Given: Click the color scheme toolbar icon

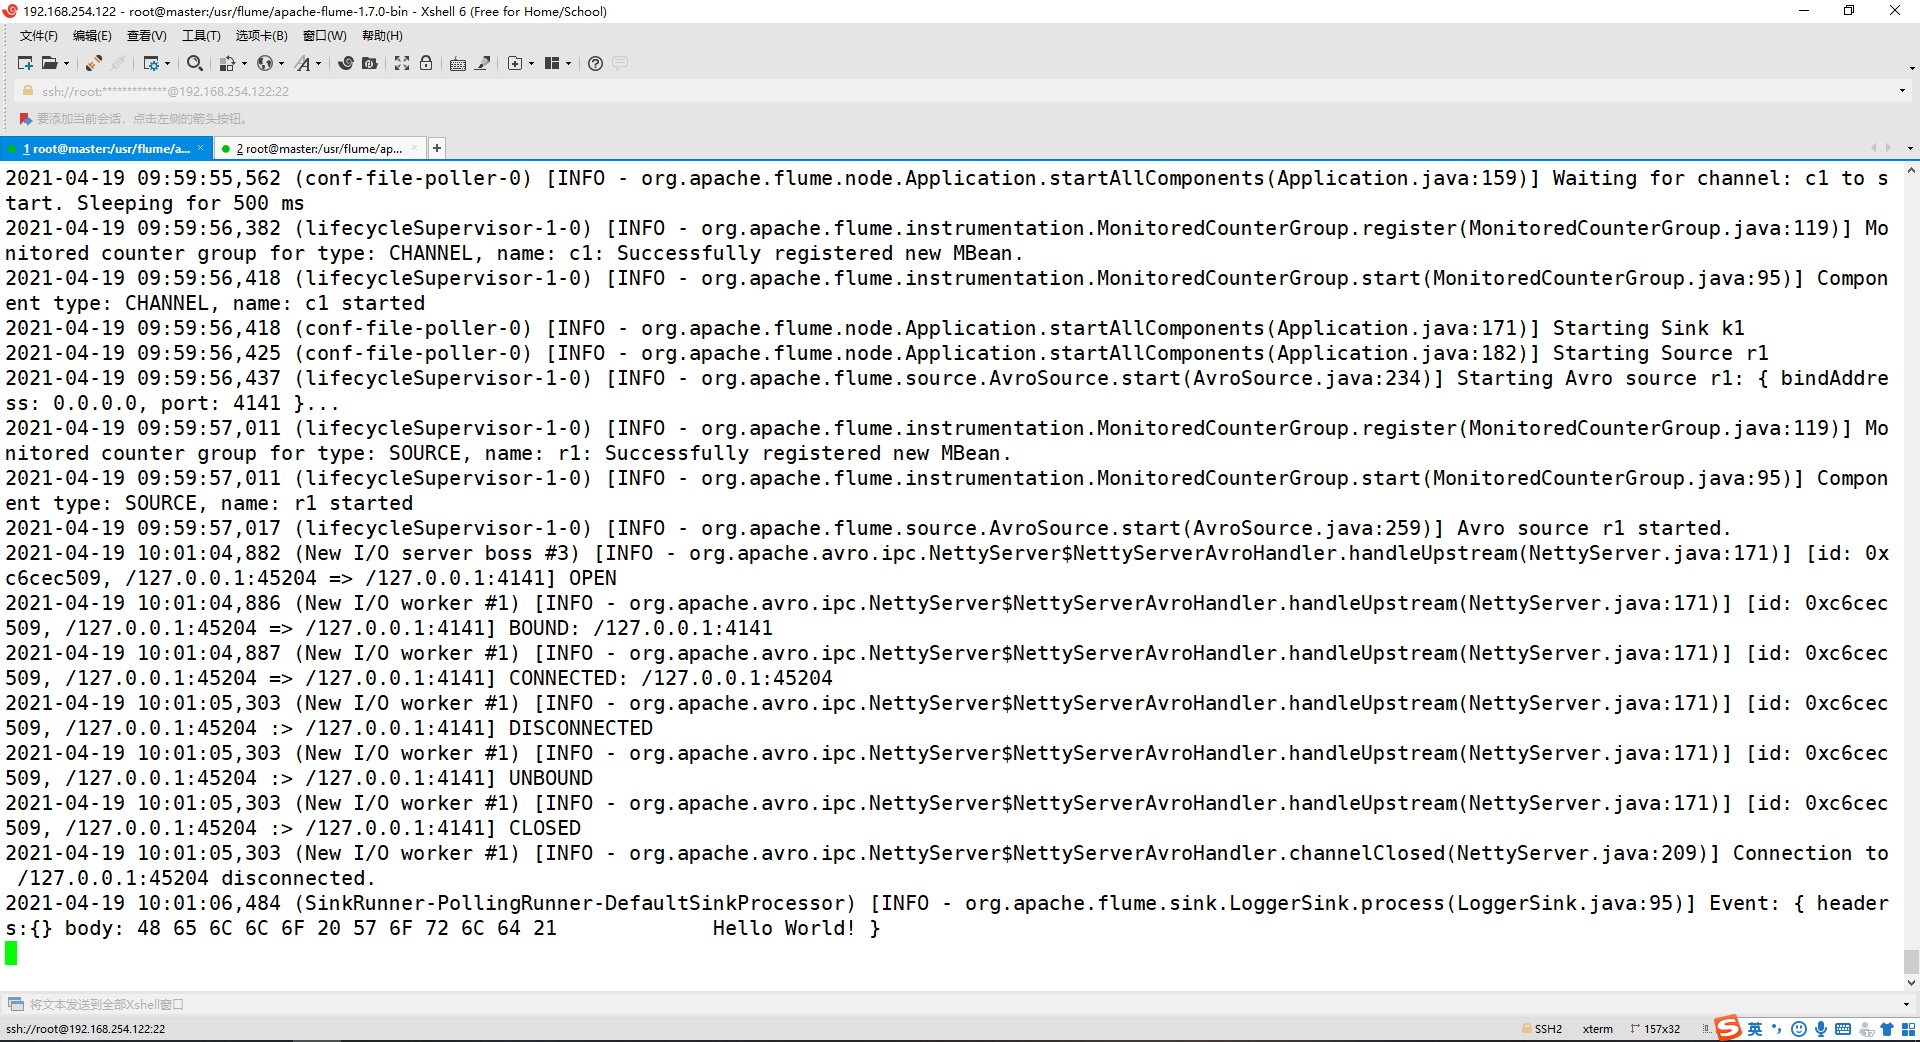Looking at the screenshot, I should [228, 63].
